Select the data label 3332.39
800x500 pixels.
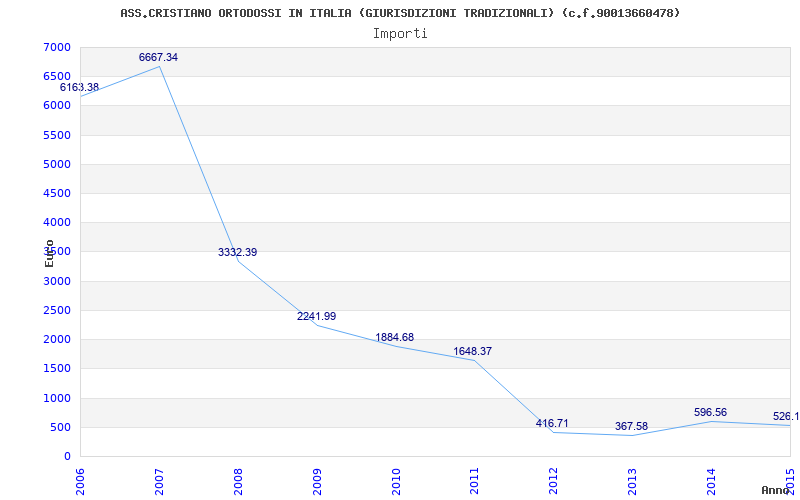pyautogui.click(x=237, y=252)
